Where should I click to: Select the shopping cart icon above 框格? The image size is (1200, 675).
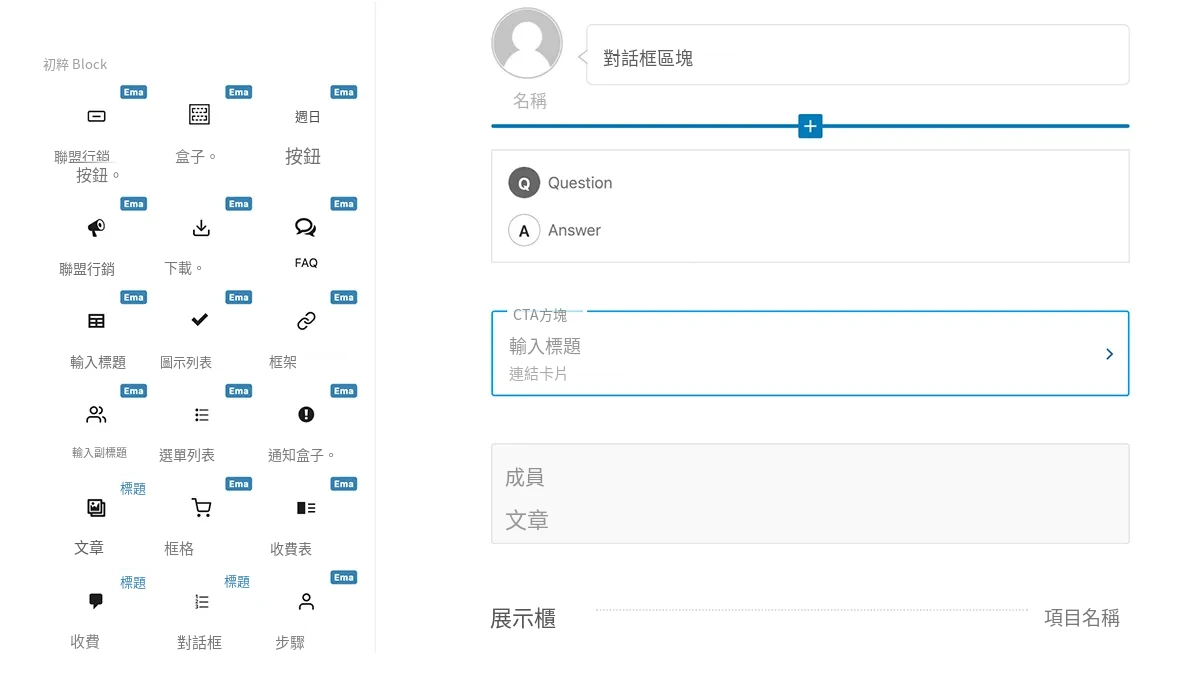click(201, 508)
